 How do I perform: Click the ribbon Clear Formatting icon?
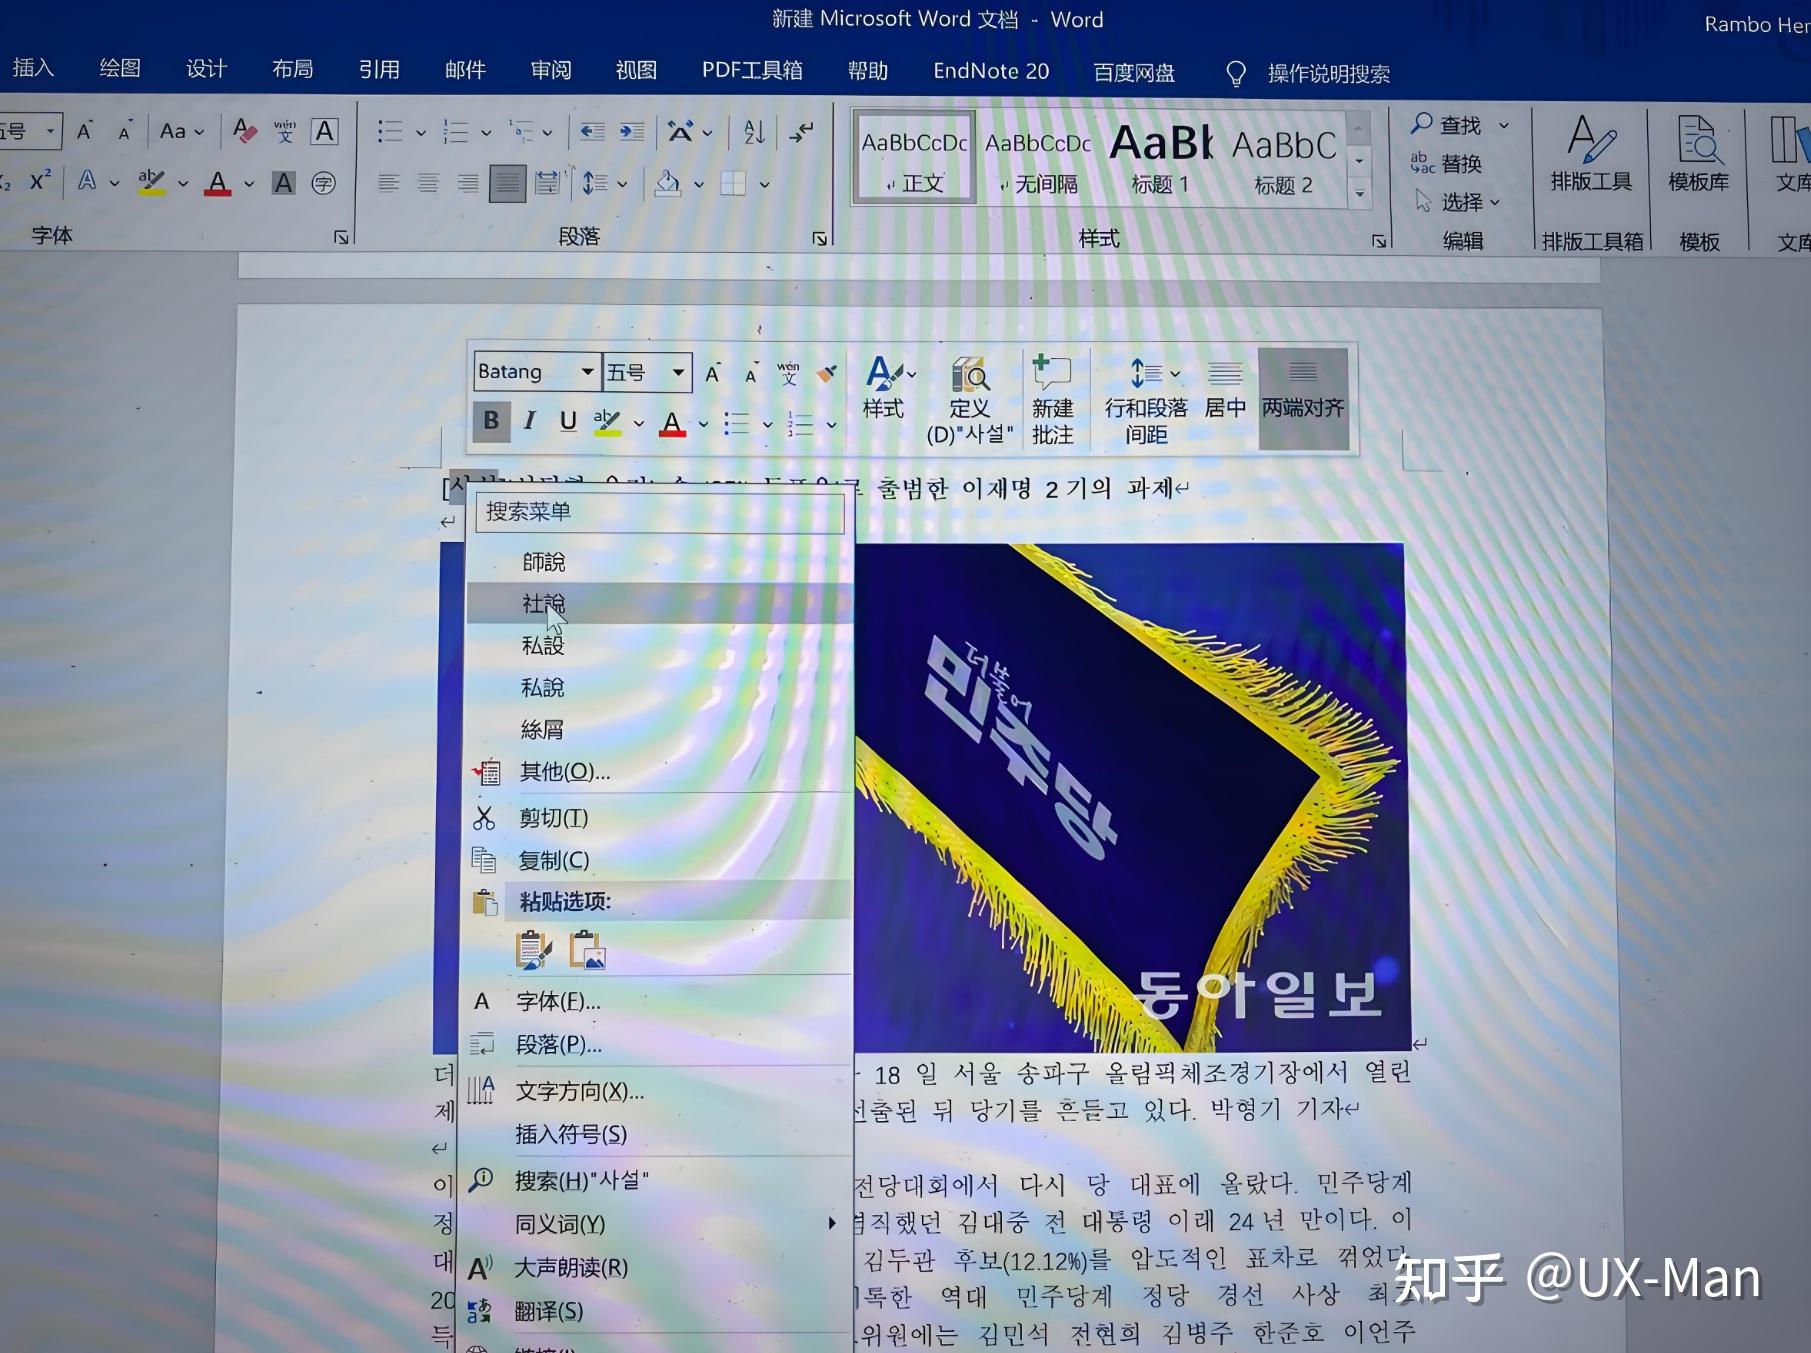pos(244,131)
